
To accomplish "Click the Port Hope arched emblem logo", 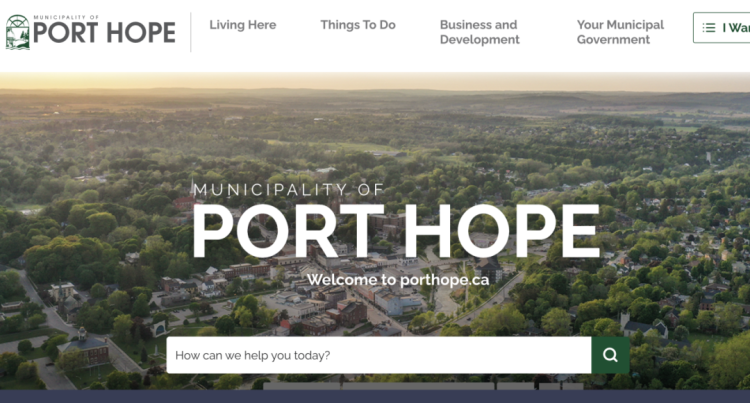I will [18, 32].
